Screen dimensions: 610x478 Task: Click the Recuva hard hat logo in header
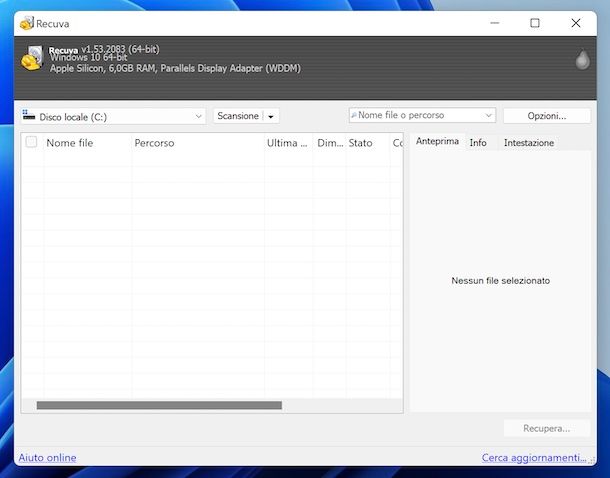click(x=32, y=58)
